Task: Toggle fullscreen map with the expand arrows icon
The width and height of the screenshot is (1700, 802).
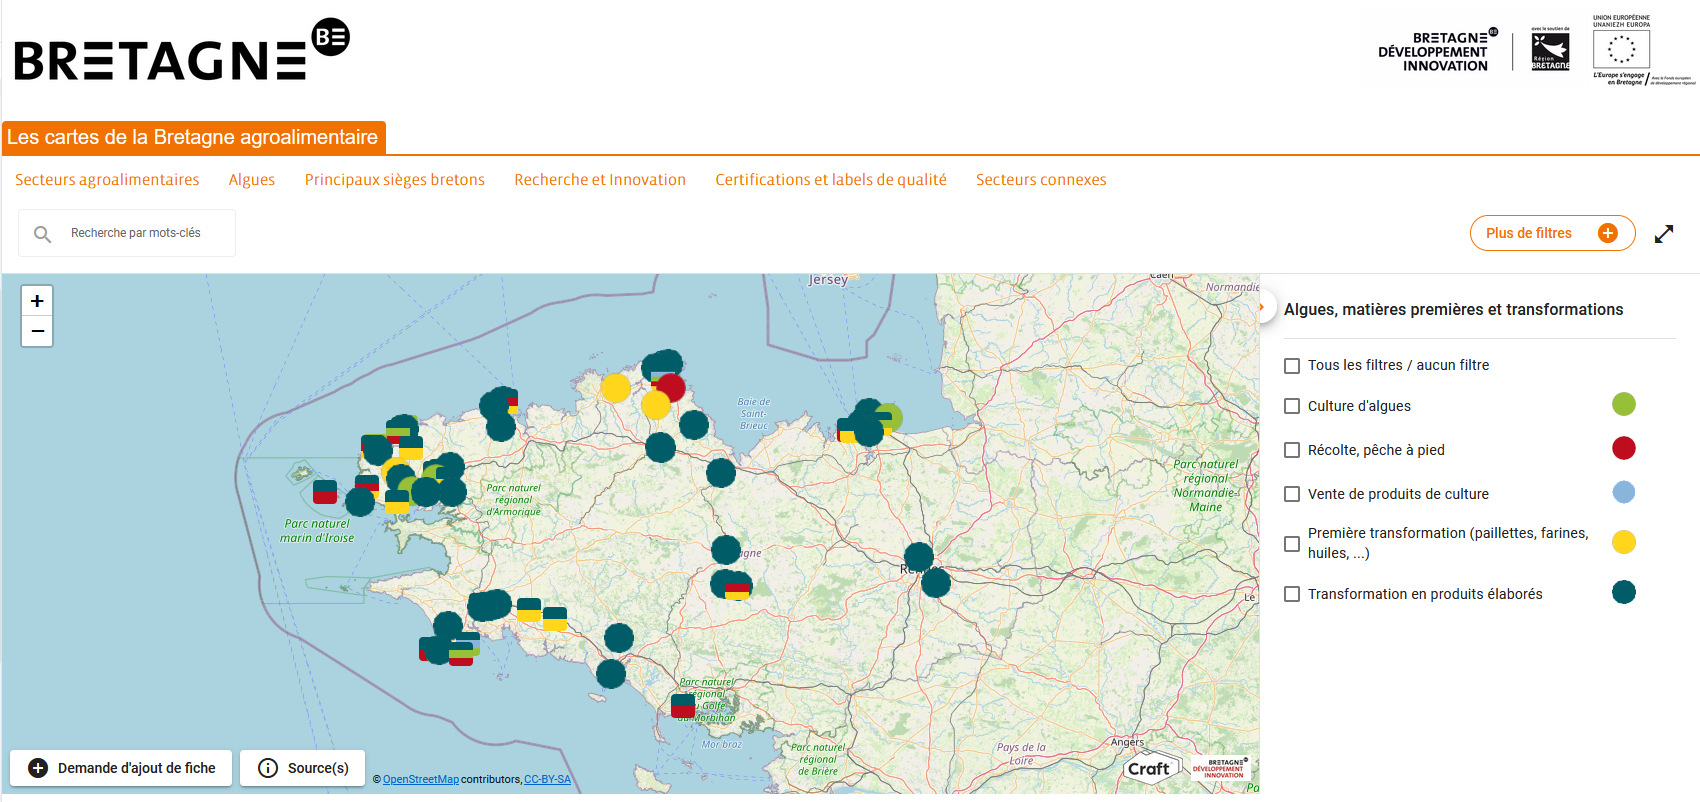Action: [1664, 234]
